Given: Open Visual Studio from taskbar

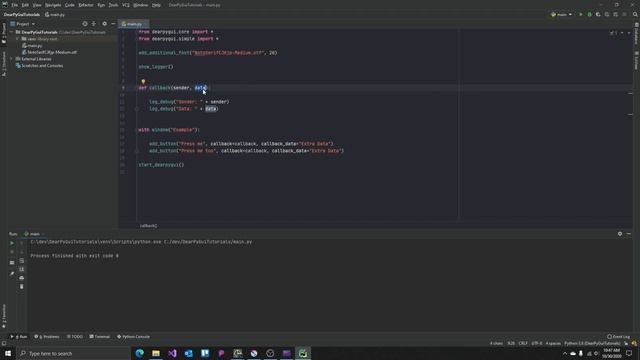Looking at the screenshot, I should pyautogui.click(x=172, y=353).
